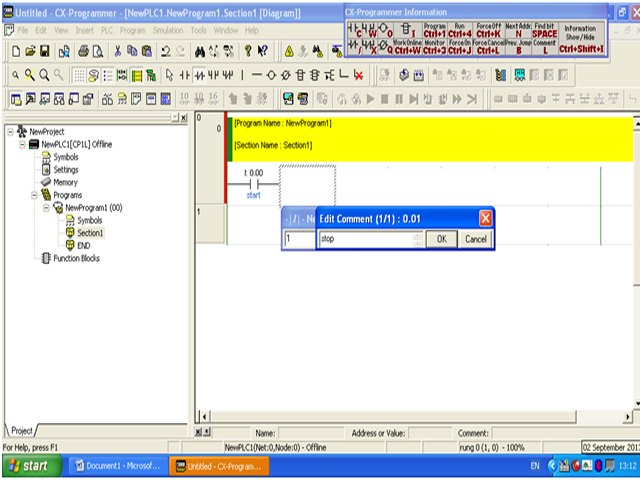Switch to the Project tab
The image size is (640, 480).
[21, 431]
